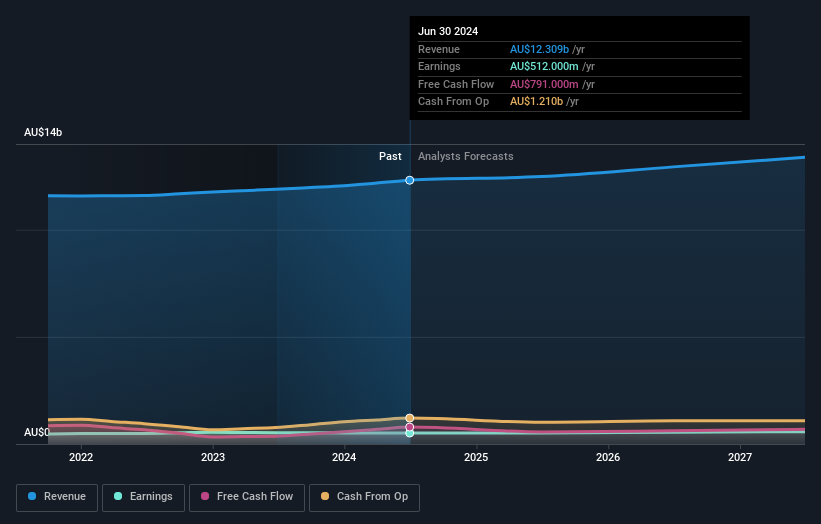Click the AU$0 y-axis label

[37, 432]
